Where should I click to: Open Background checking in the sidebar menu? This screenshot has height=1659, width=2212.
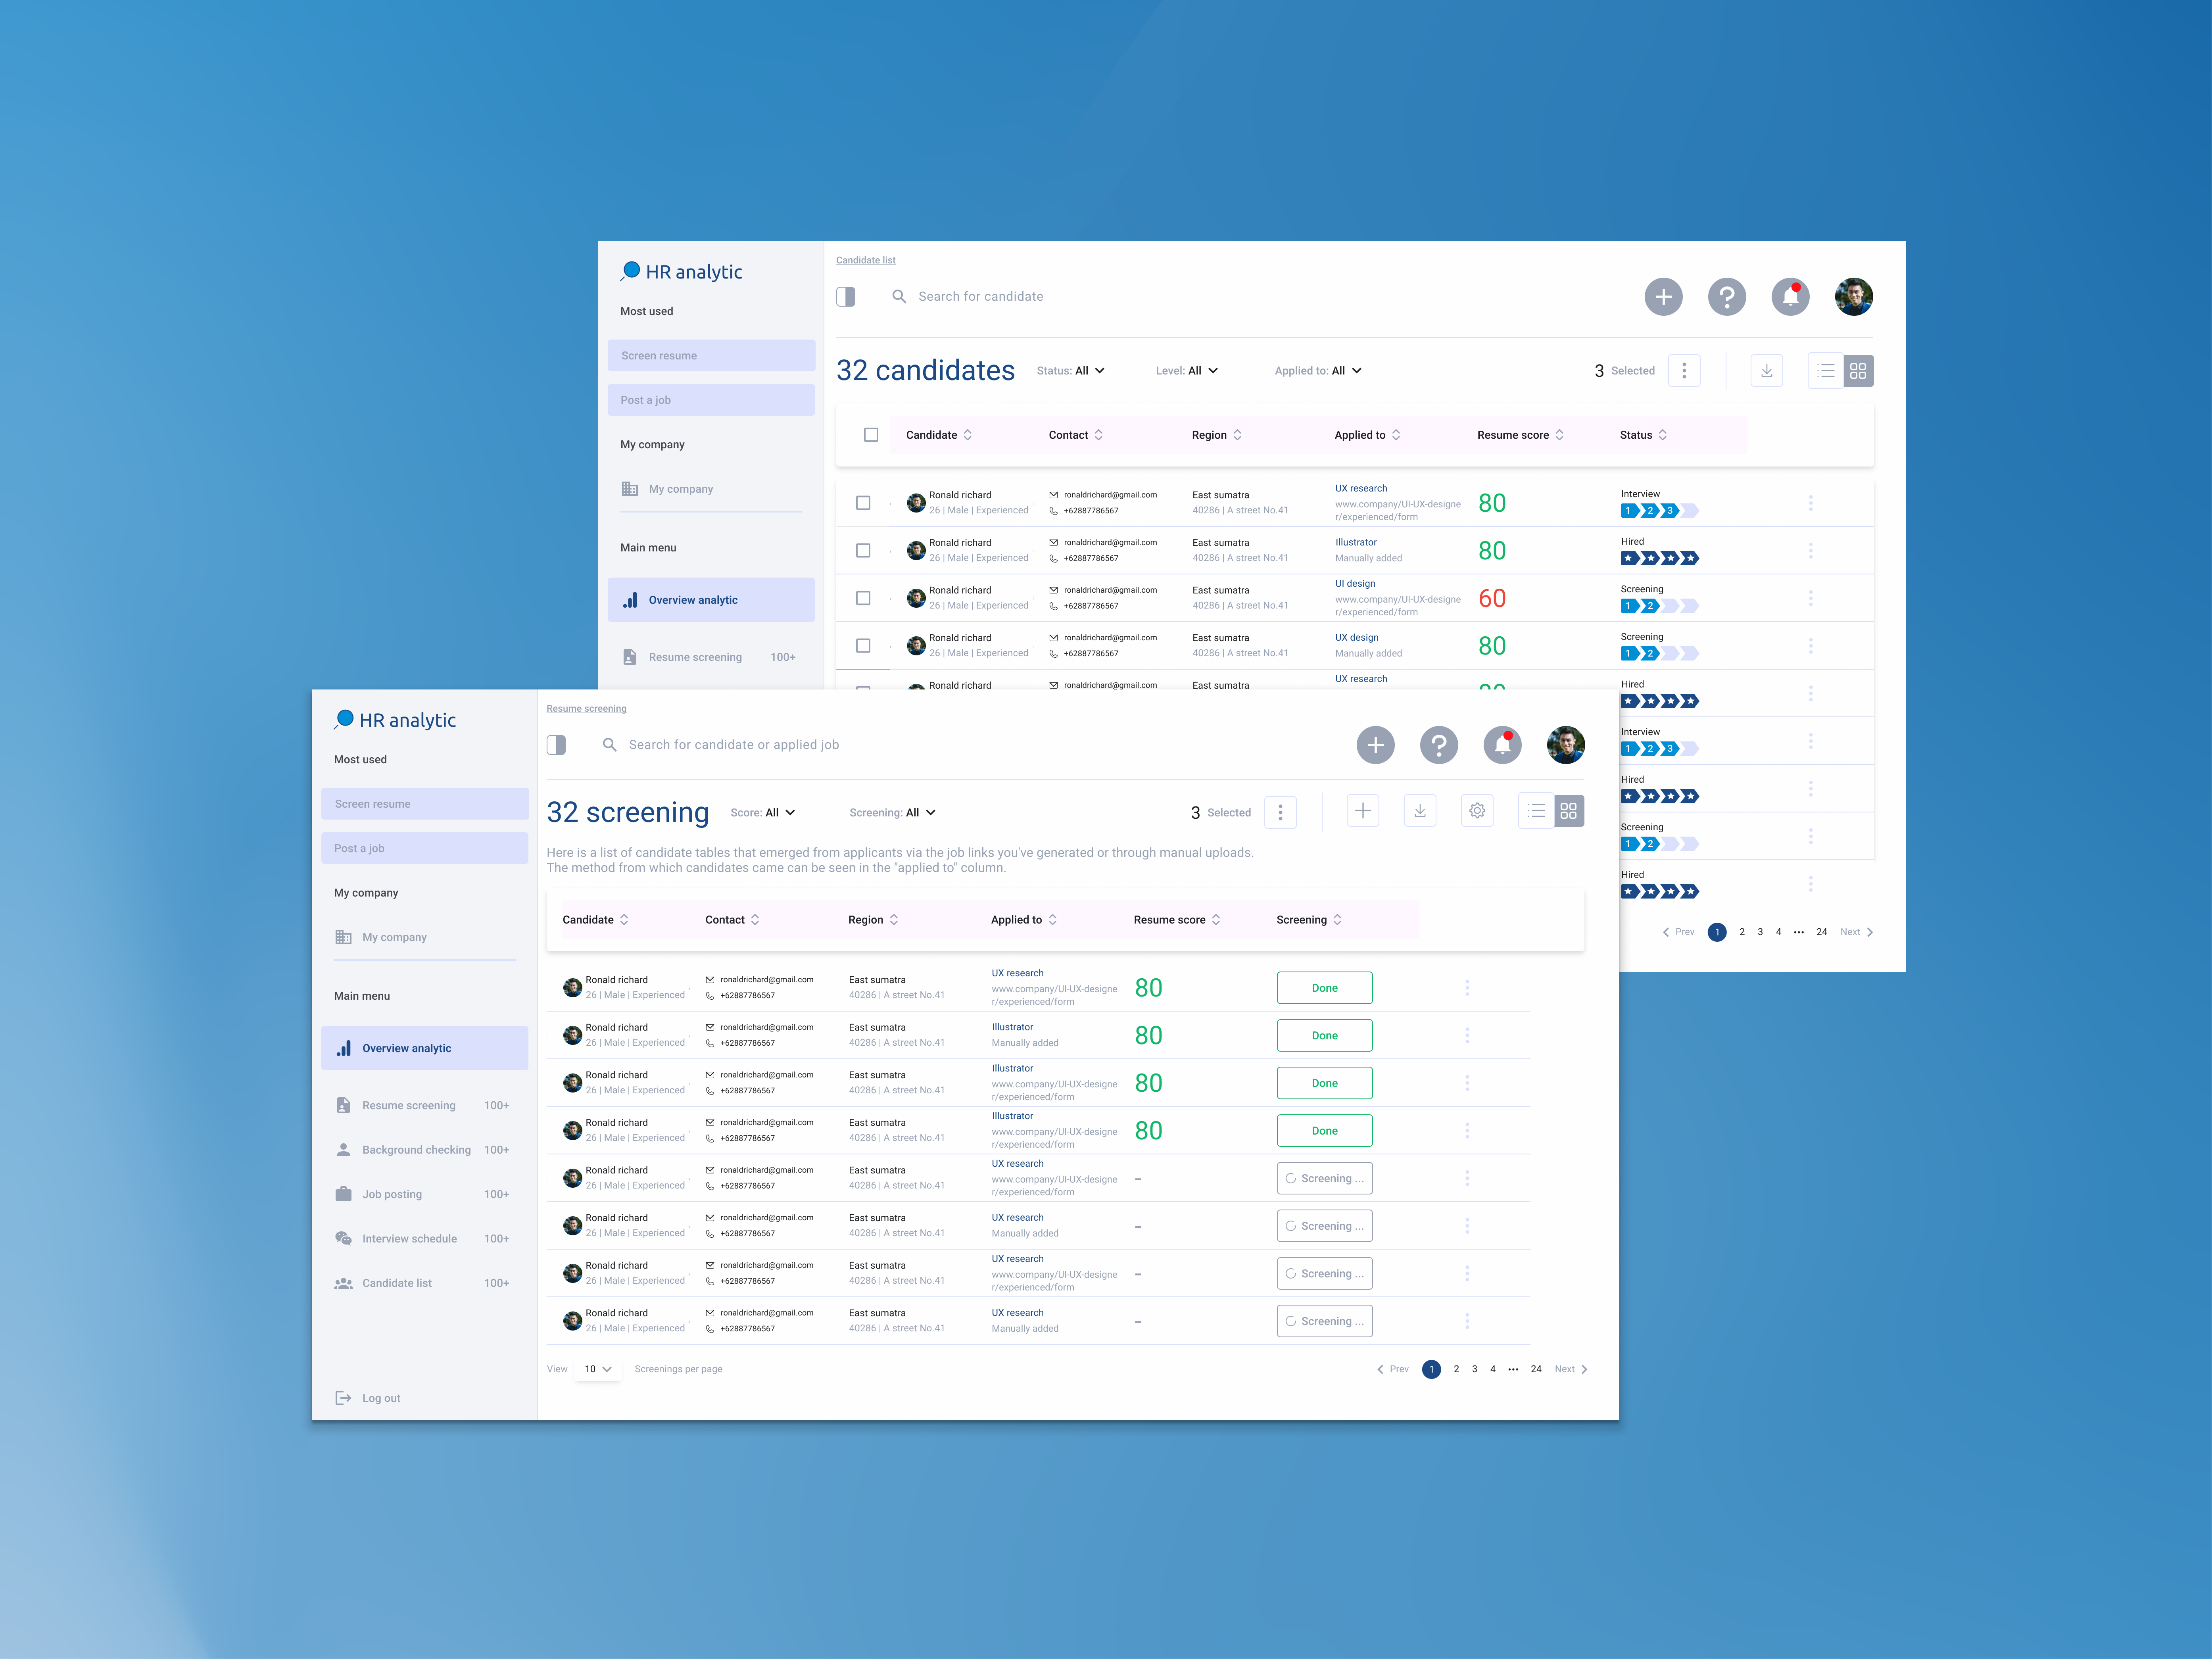point(416,1150)
